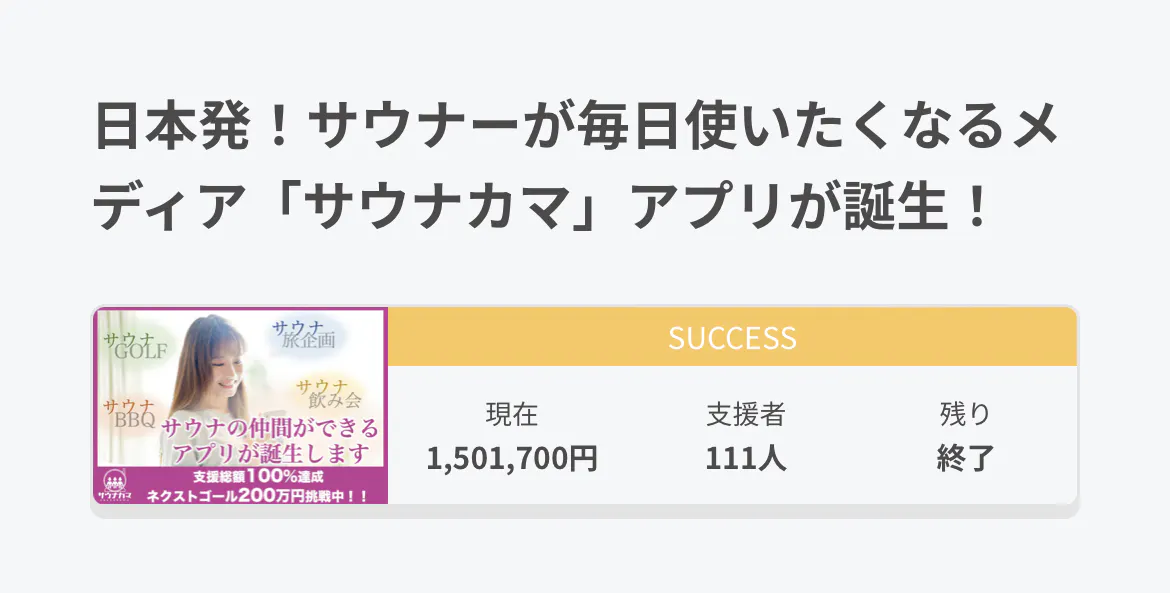Click the 111人 supporter count
Viewport: 1170px width, 593px height.
click(745, 458)
